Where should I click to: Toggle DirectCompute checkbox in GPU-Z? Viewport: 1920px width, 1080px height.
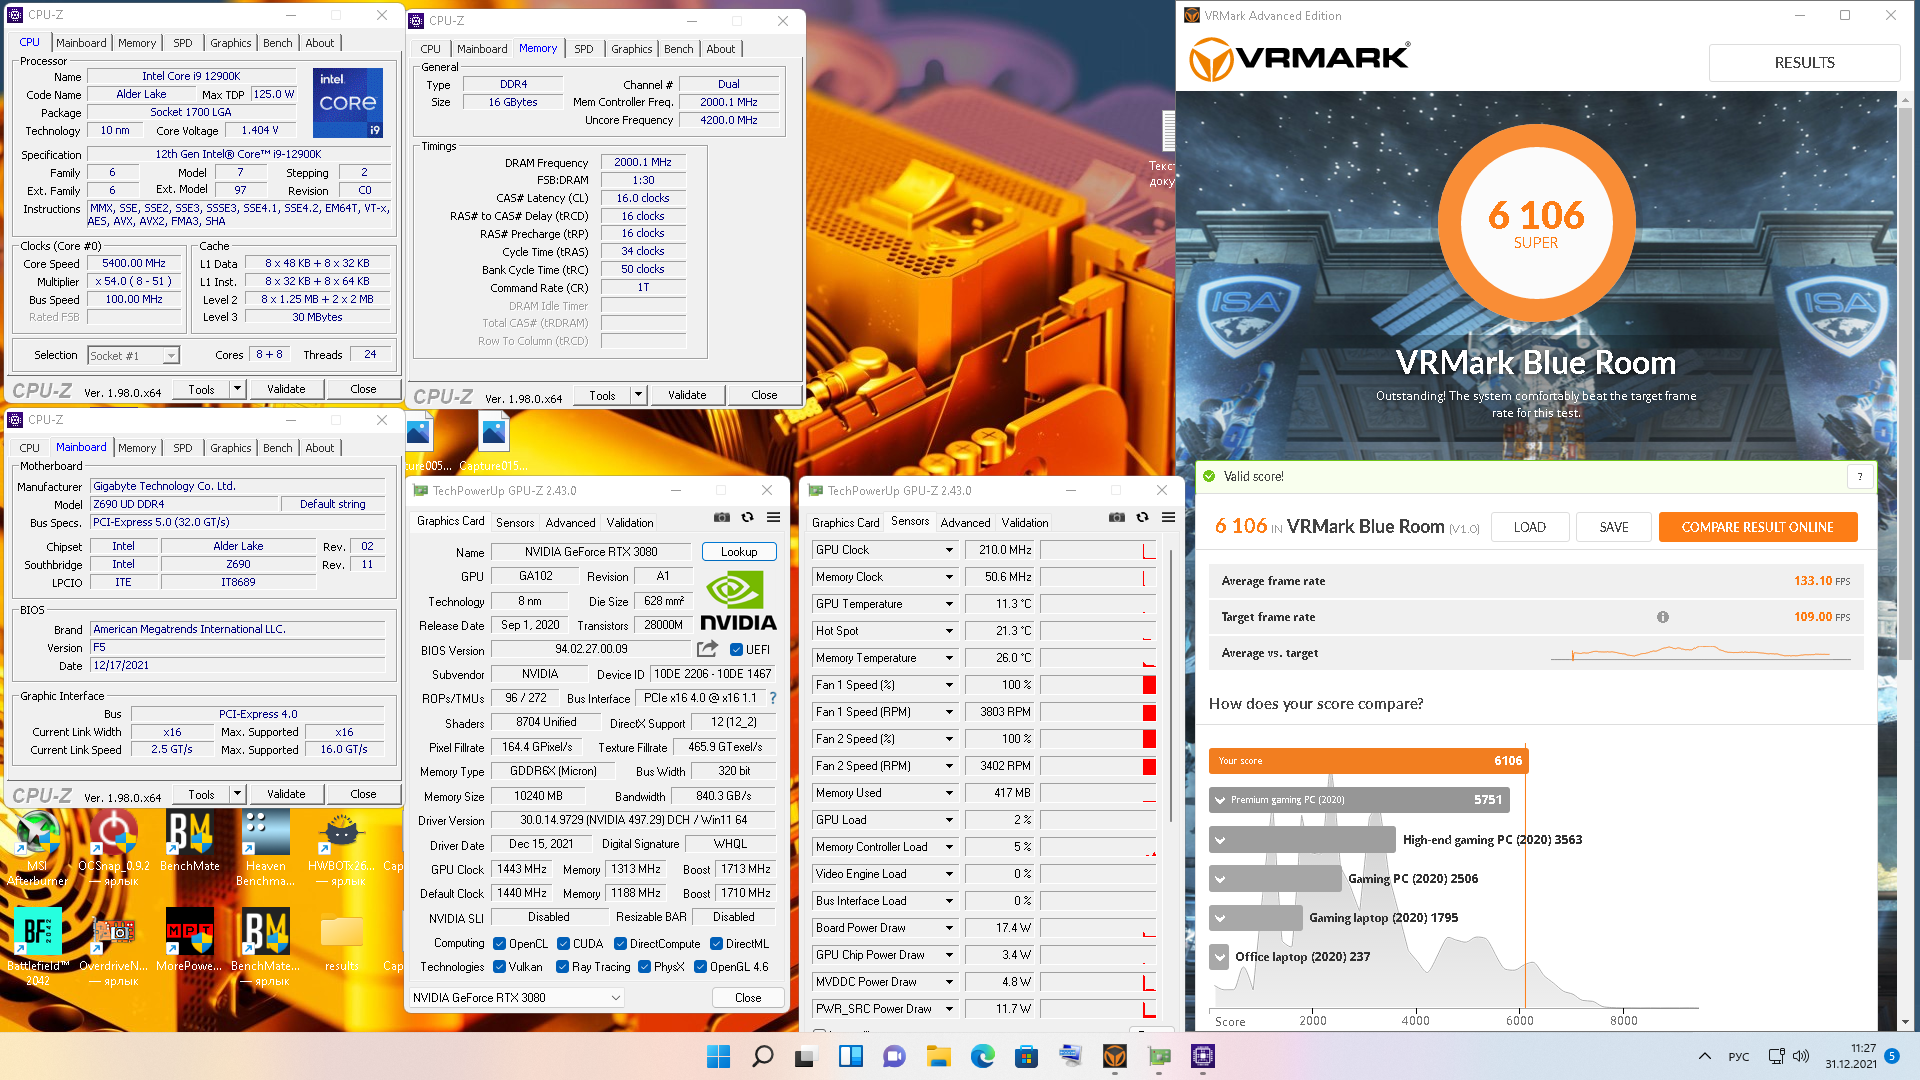(620, 944)
